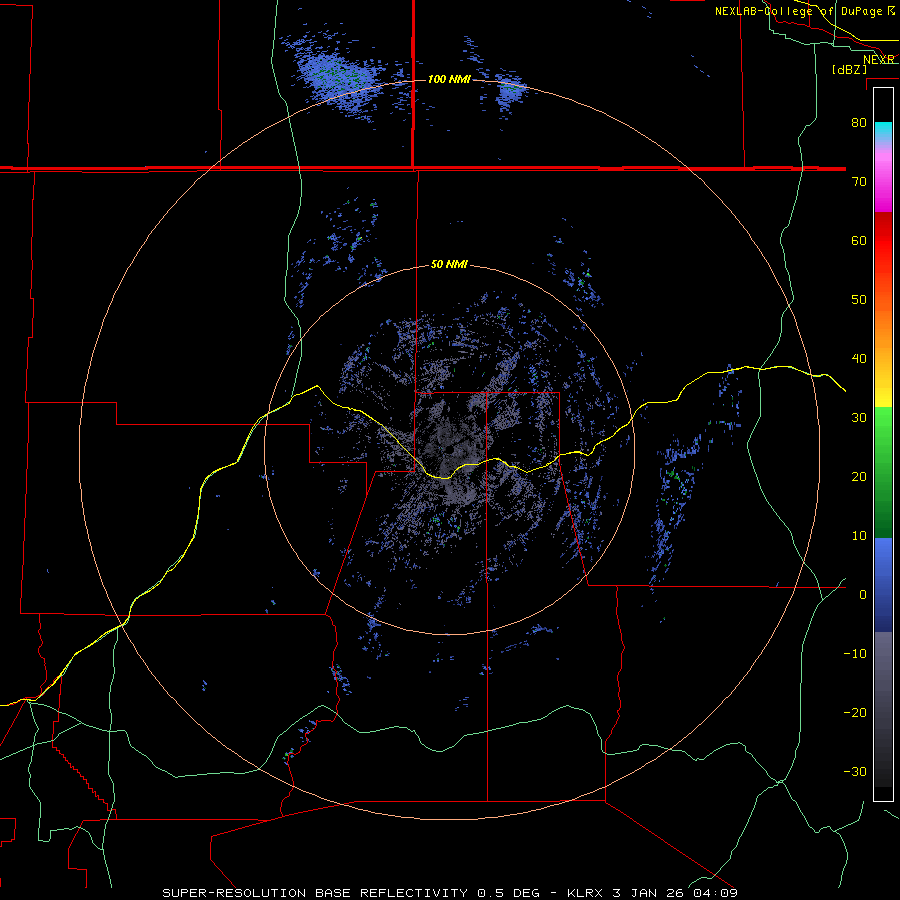The image size is (900, 900).
Task: Click the 50 NMI range ring label
Action: point(449,265)
